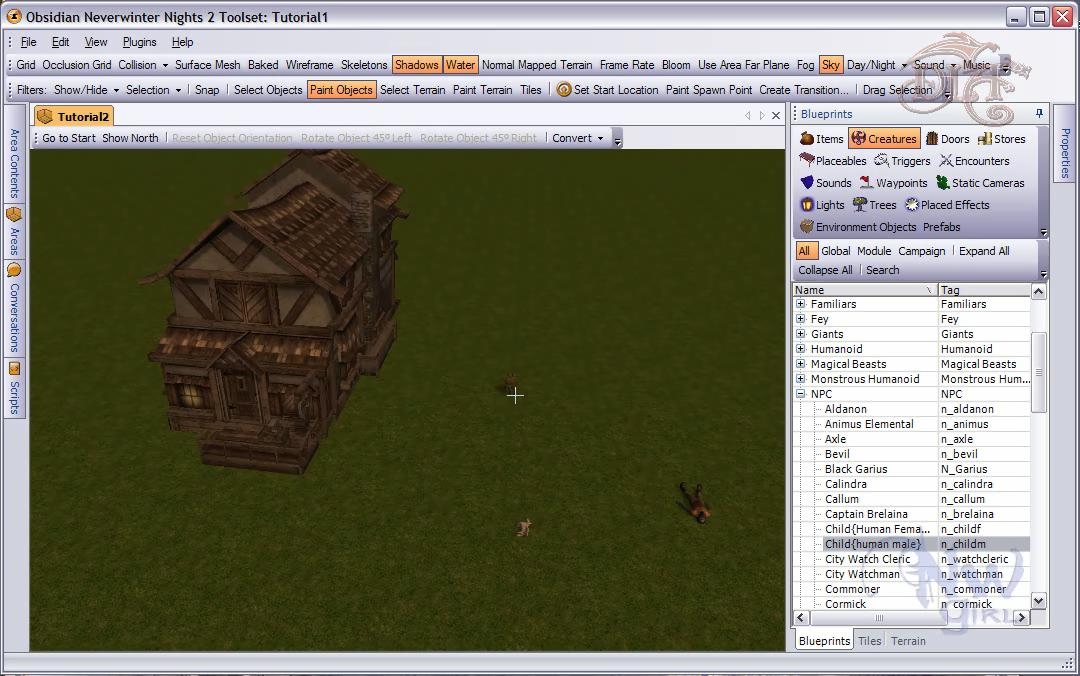
Task: Click the Go to Start button
Action: 69,138
